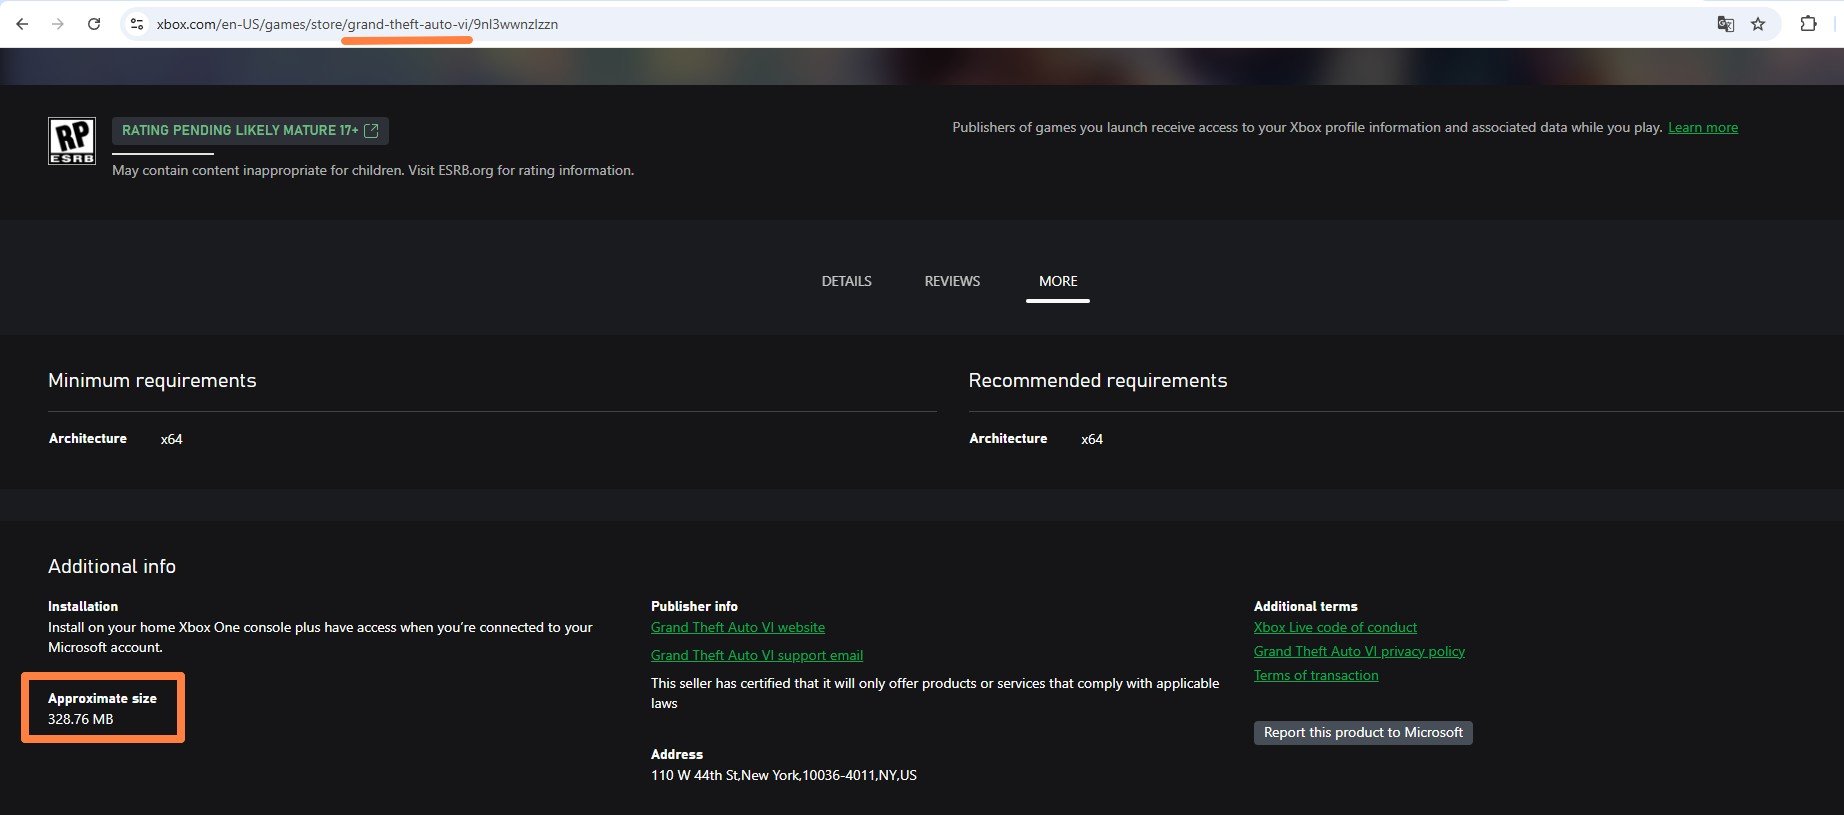Click the xbox.com address bar URL
The image size is (1844, 815).
tap(357, 24)
